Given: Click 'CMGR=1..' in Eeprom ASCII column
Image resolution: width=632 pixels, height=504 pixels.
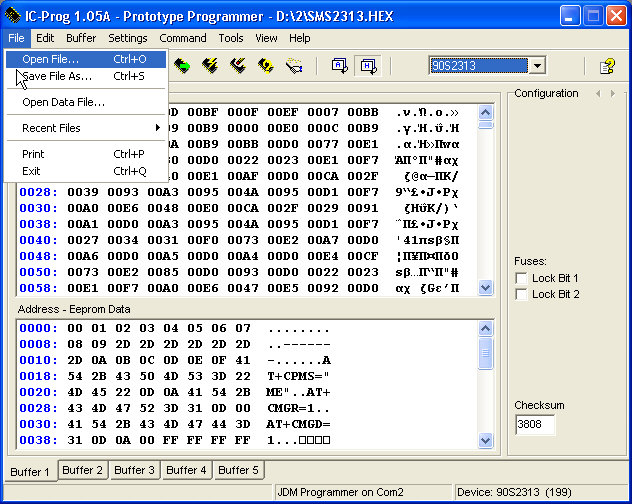Looking at the screenshot, I should 298,408.
